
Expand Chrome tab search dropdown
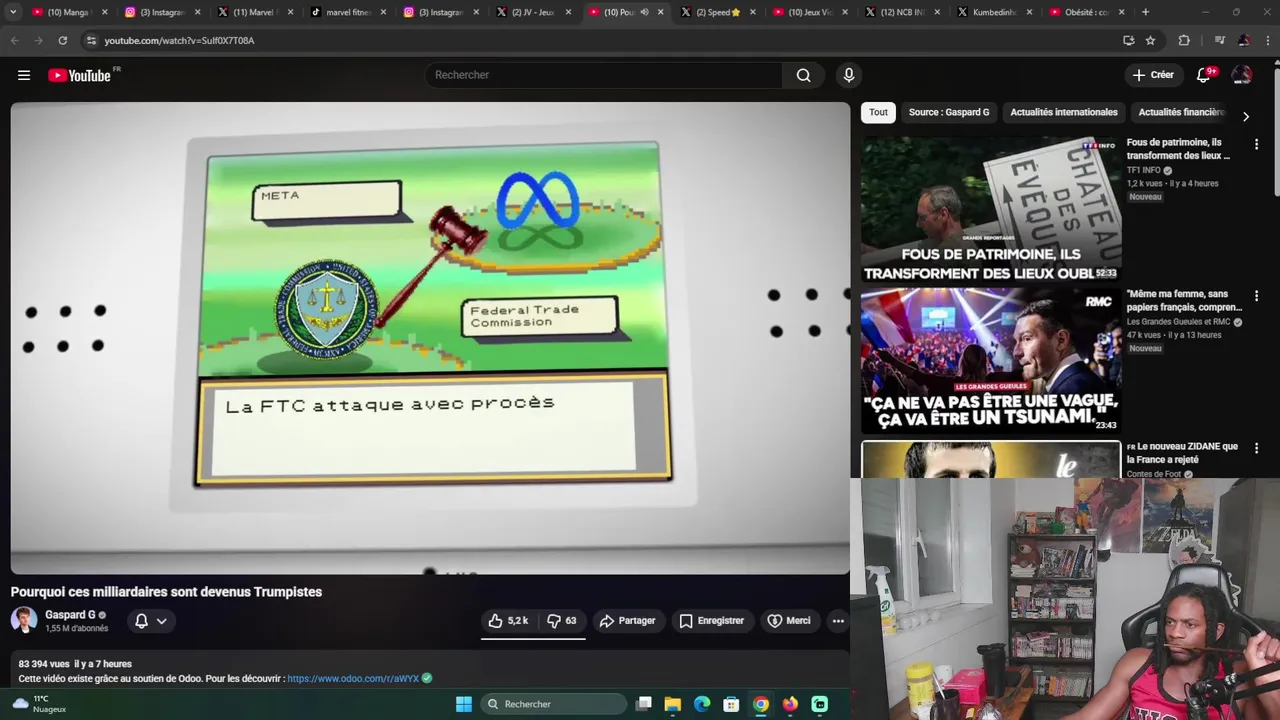tap(13, 12)
